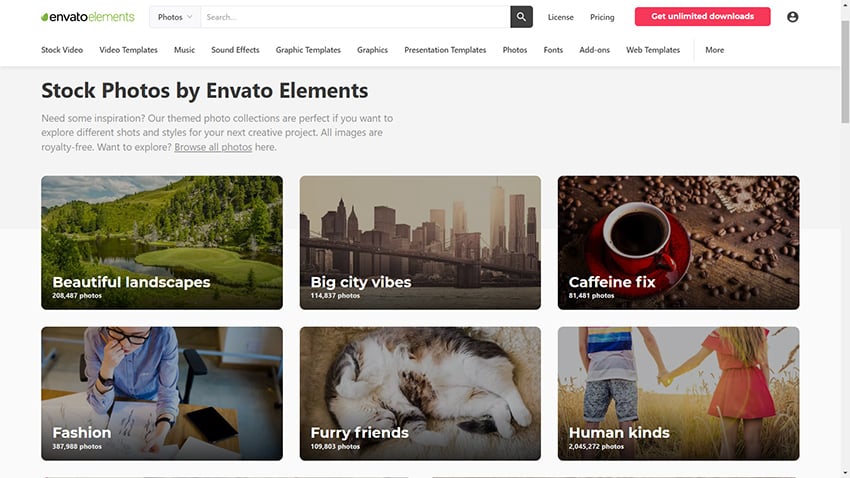Screen dimensions: 850x478
Task: Open the Sound Effects category
Action: (235, 50)
